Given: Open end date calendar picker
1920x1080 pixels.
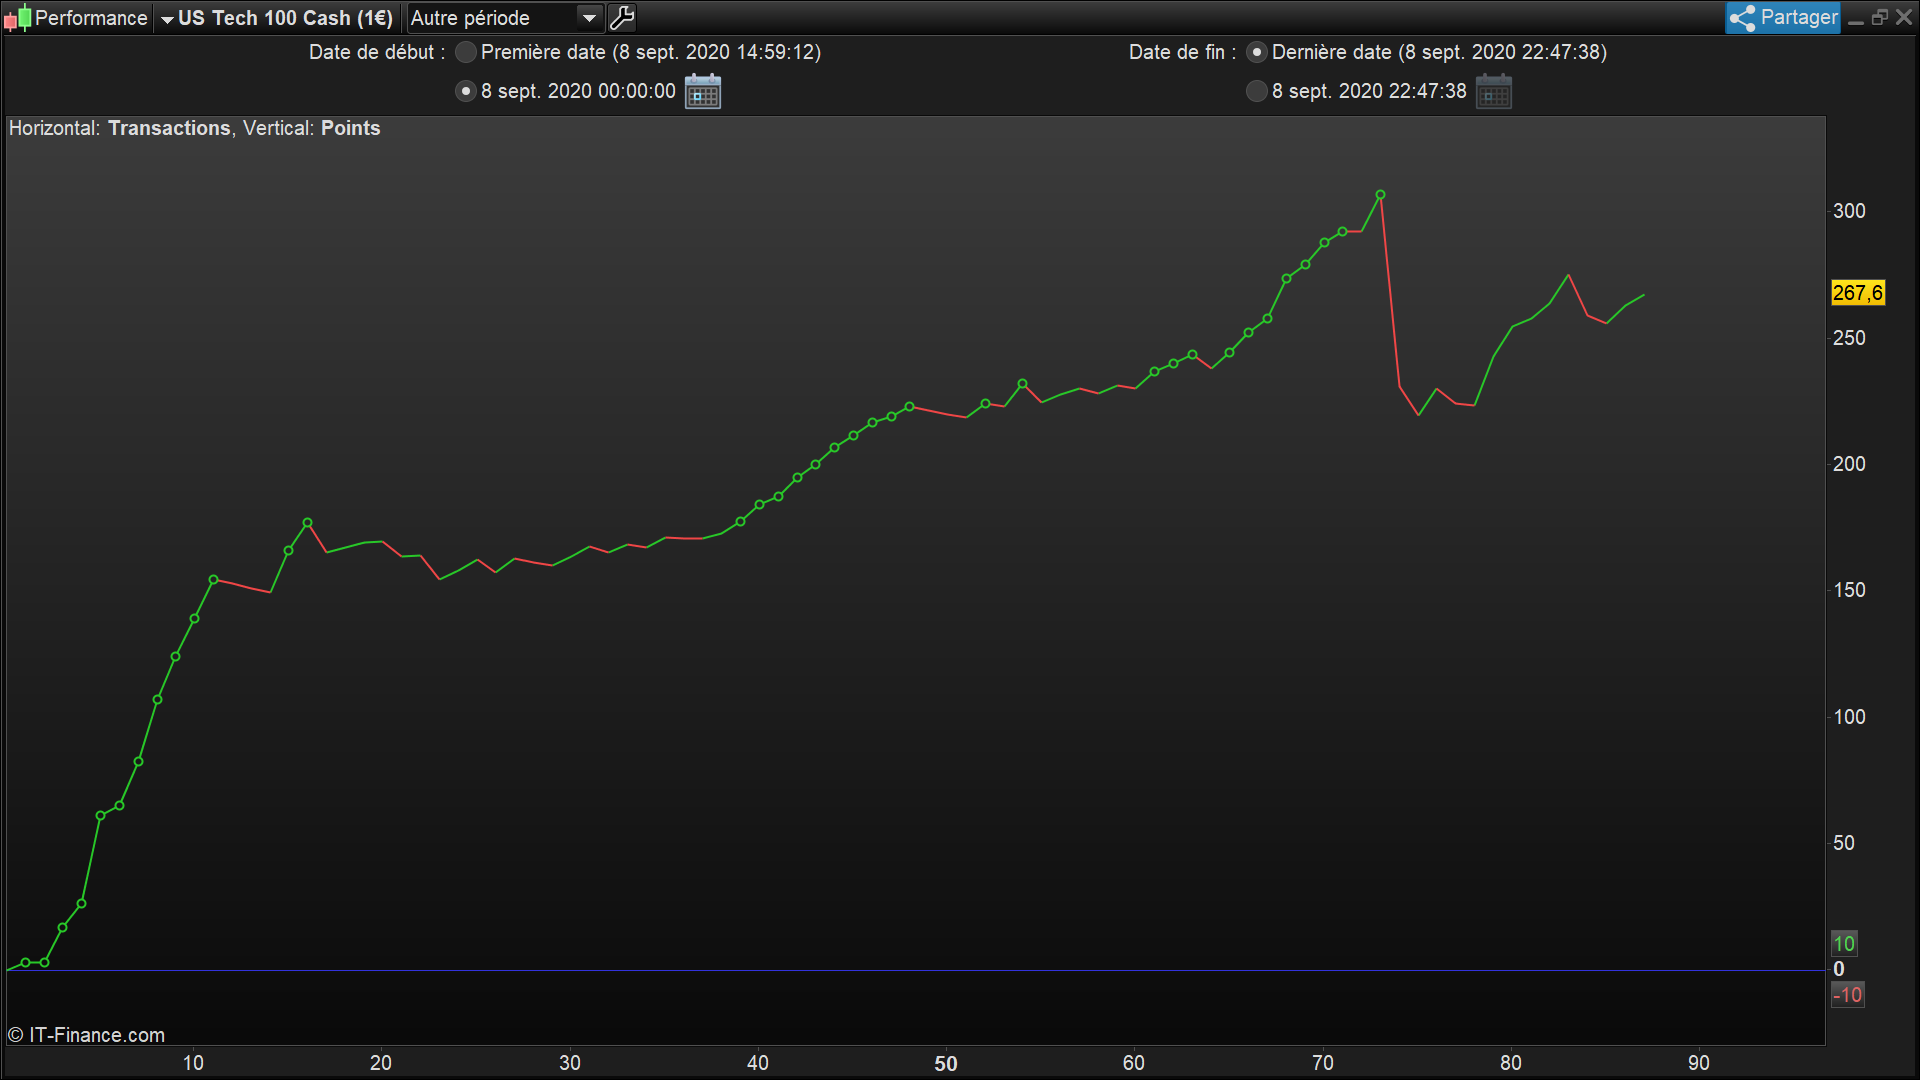Looking at the screenshot, I should click(x=1493, y=92).
